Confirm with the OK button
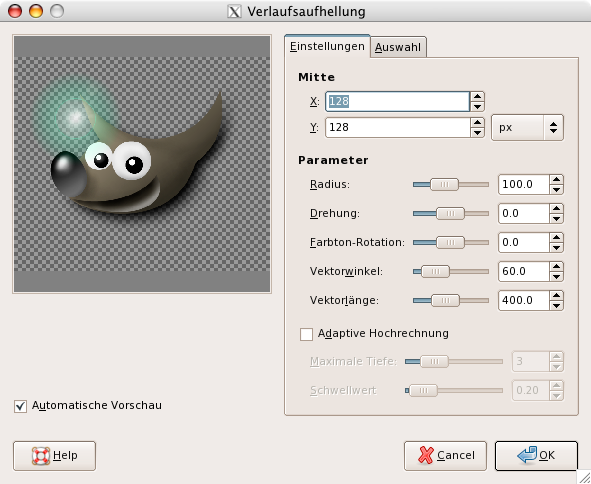591x484 pixels. point(536,456)
